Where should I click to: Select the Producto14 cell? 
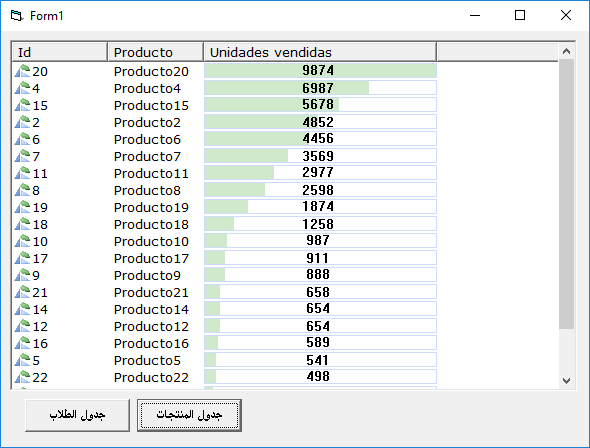pyautogui.click(x=151, y=309)
